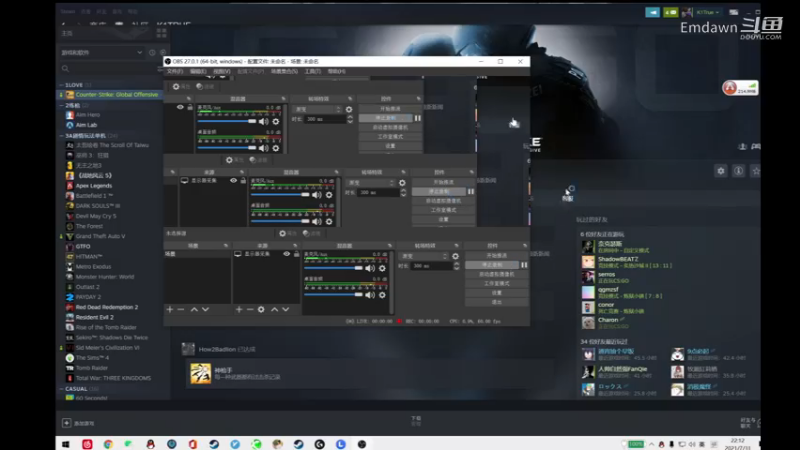Move source down in the bottom Sources dock
Image resolution: width=800 pixels, height=450 pixels.
coord(286,309)
